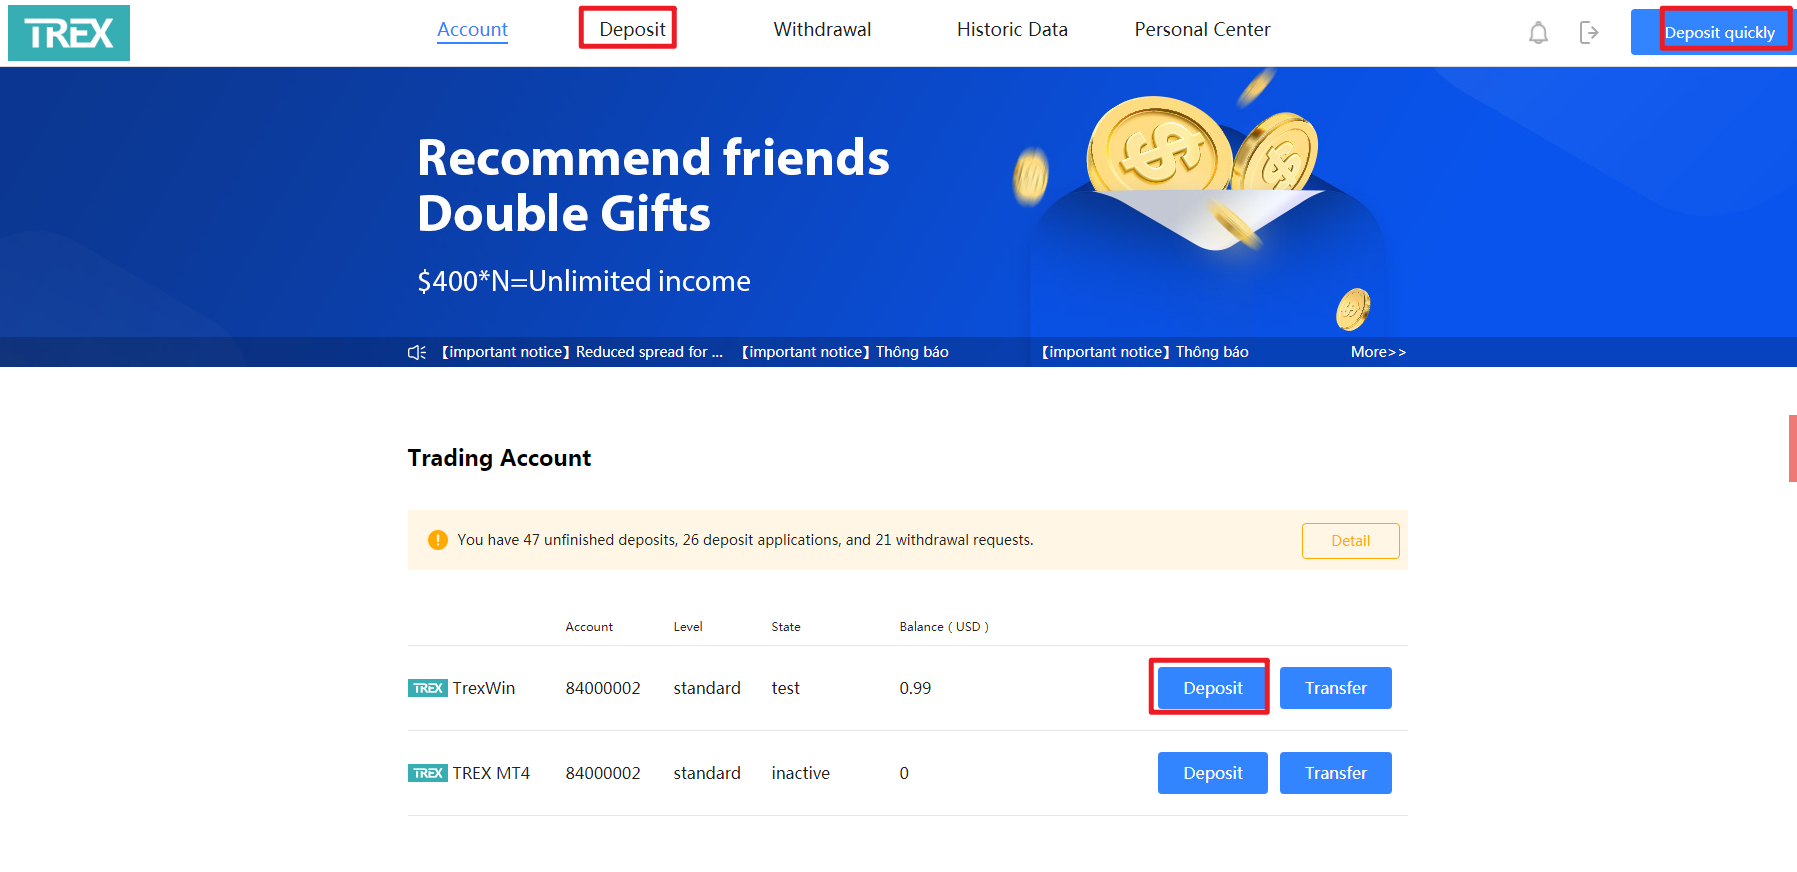Click the logout arrow icon
The image size is (1797, 872).
coord(1589,33)
